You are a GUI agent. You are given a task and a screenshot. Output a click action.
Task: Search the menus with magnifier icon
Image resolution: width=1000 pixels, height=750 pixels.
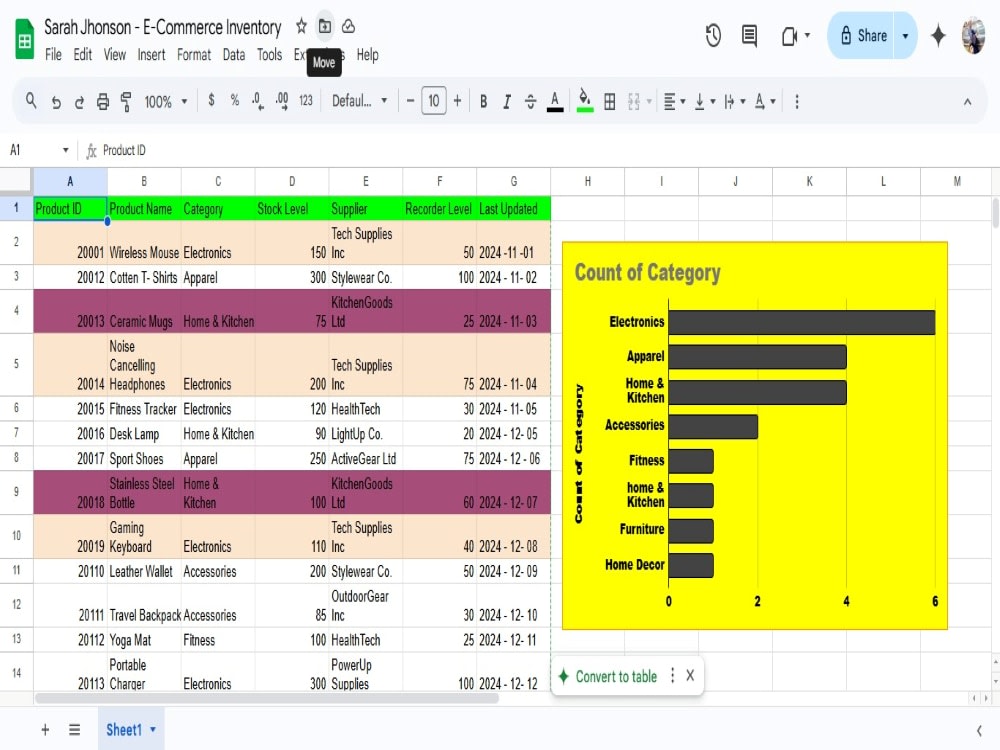tap(31, 101)
